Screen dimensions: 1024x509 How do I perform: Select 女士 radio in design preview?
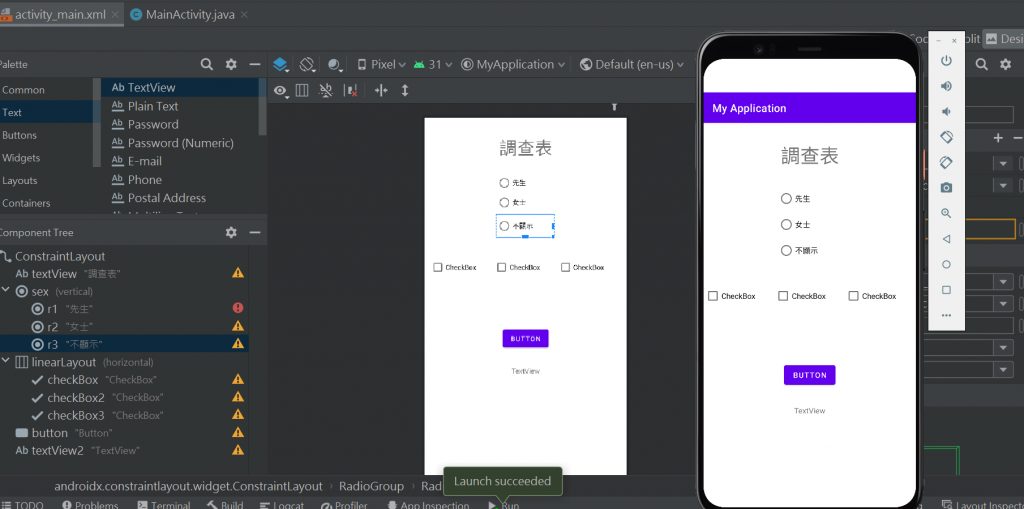504,203
